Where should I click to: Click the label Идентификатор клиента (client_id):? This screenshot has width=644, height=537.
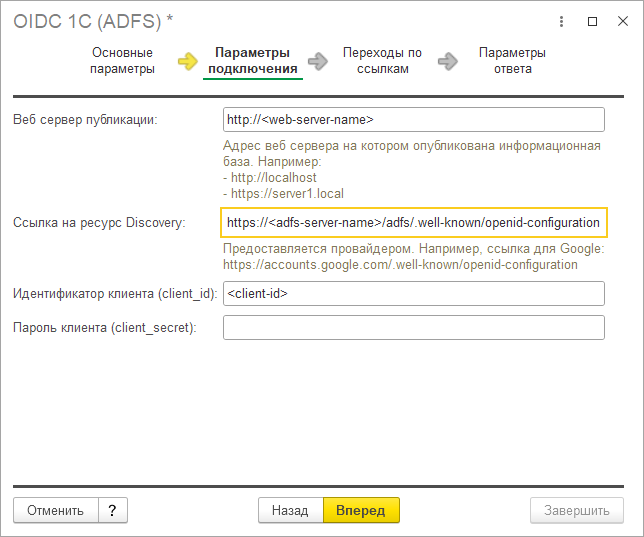point(115,294)
